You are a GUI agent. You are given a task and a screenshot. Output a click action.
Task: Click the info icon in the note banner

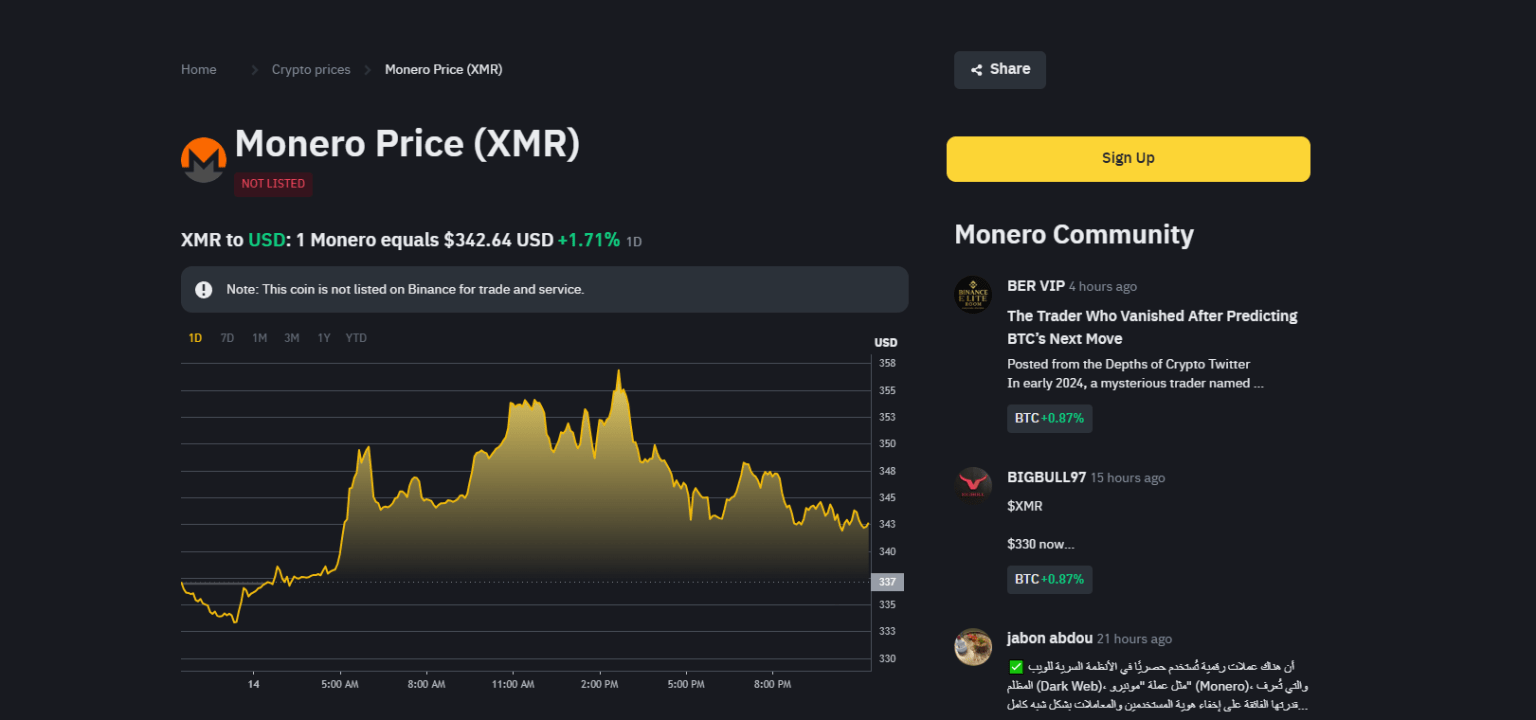[x=204, y=289]
